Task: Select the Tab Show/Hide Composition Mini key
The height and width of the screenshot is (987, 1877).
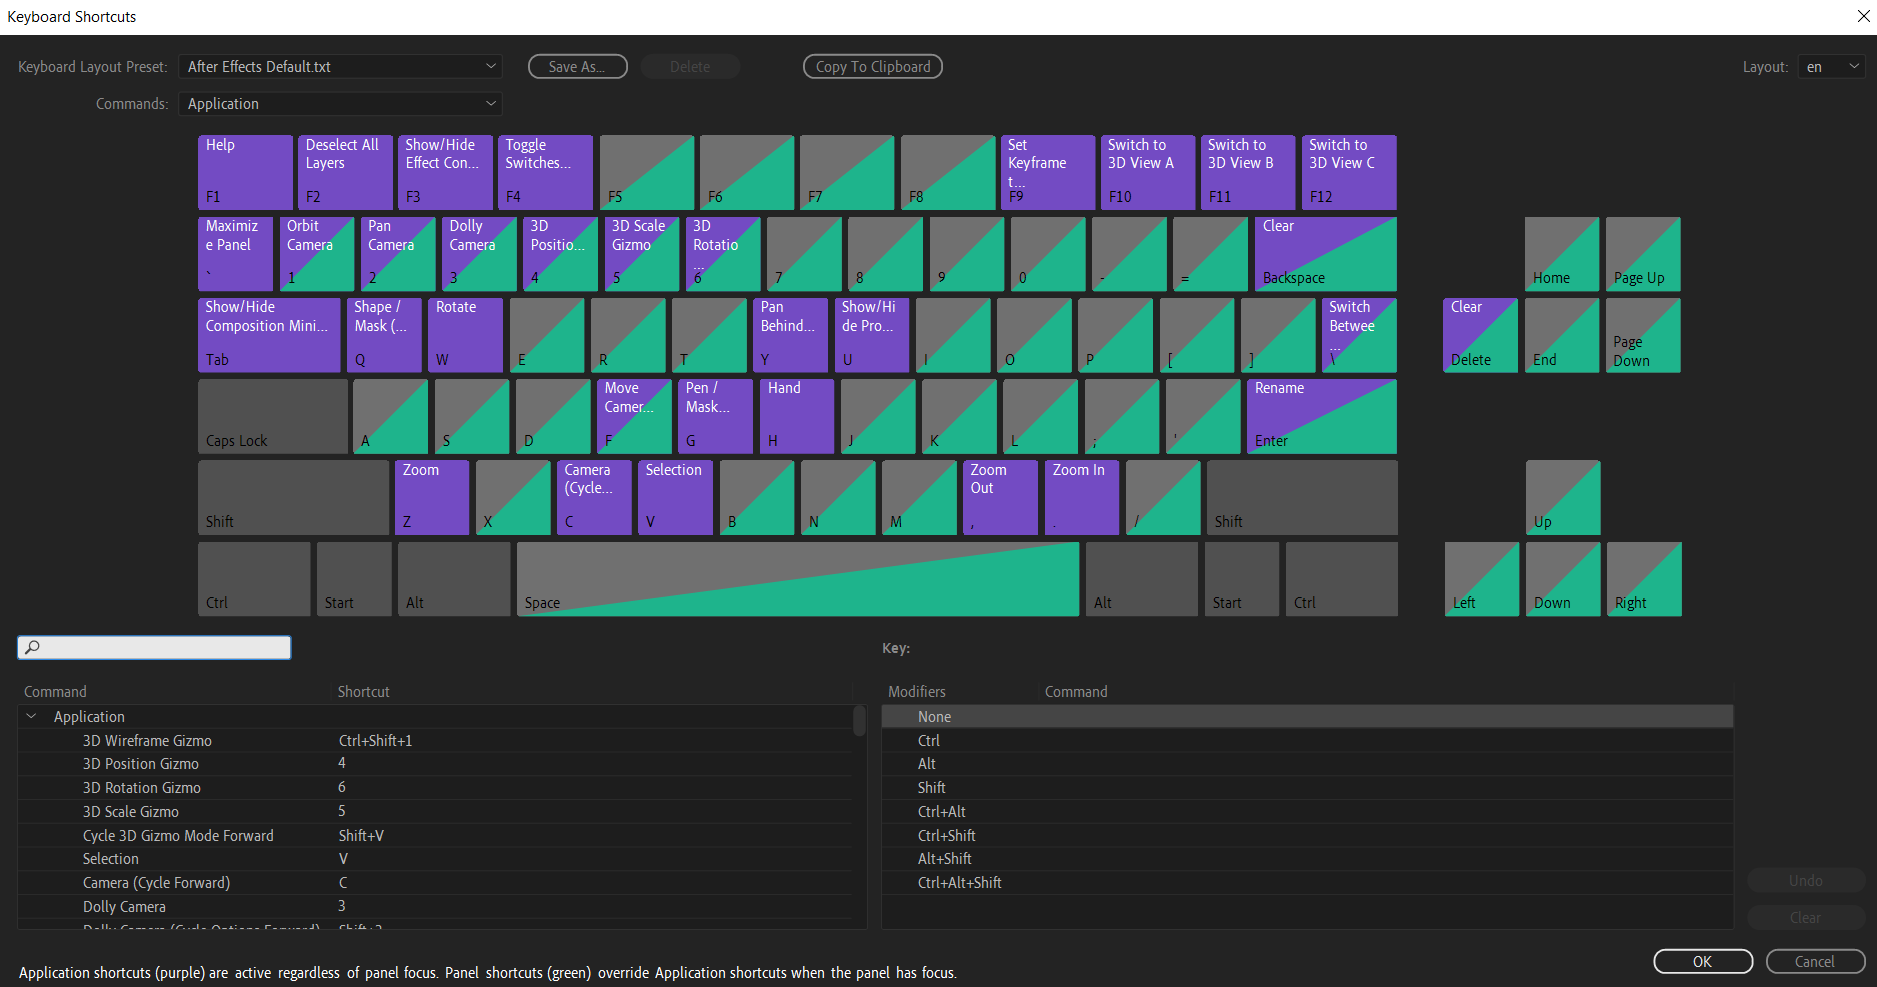Action: tap(269, 335)
